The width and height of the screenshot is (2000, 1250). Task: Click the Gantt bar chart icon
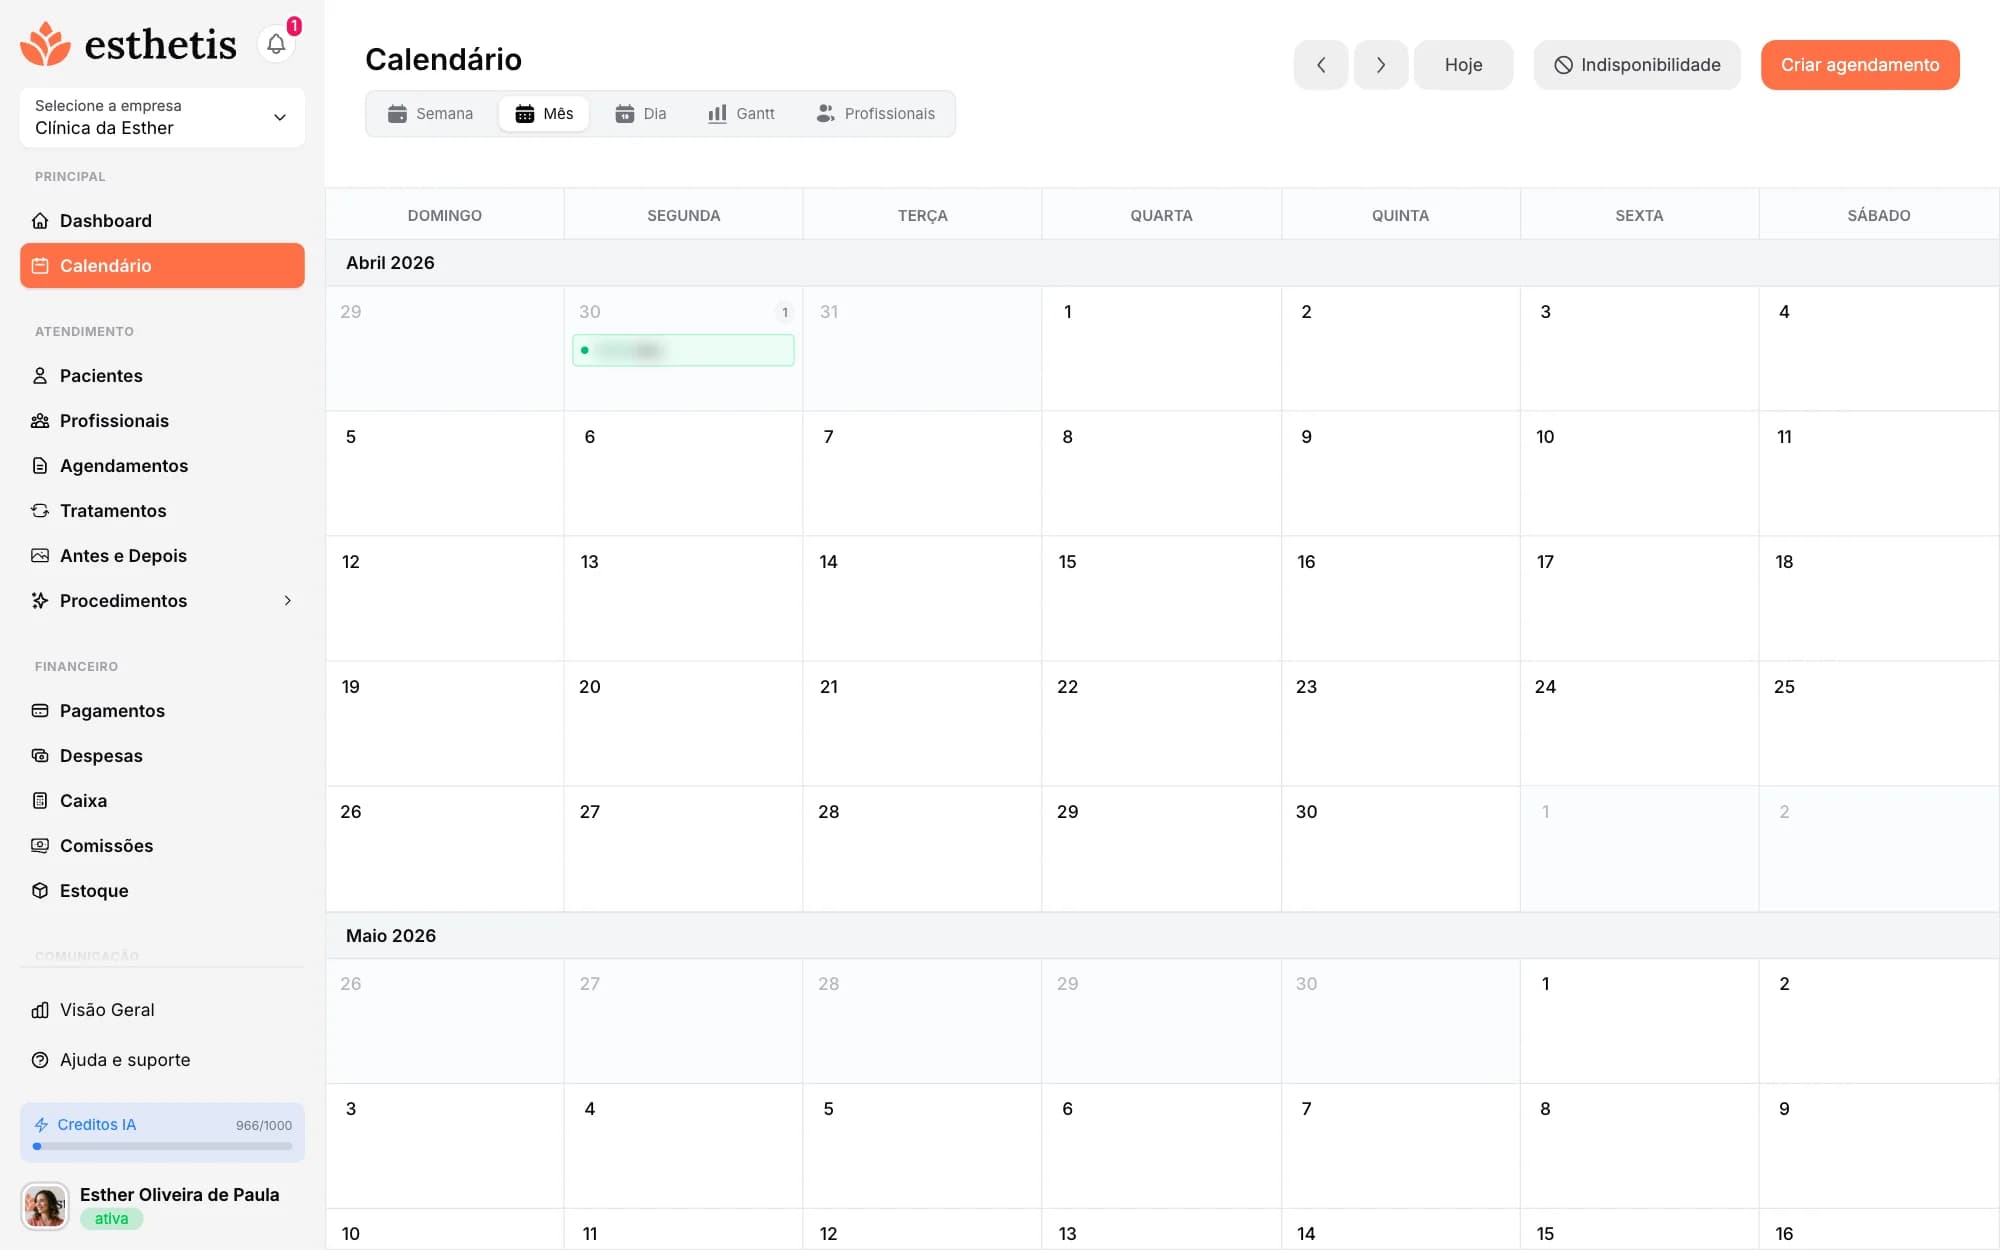point(717,114)
